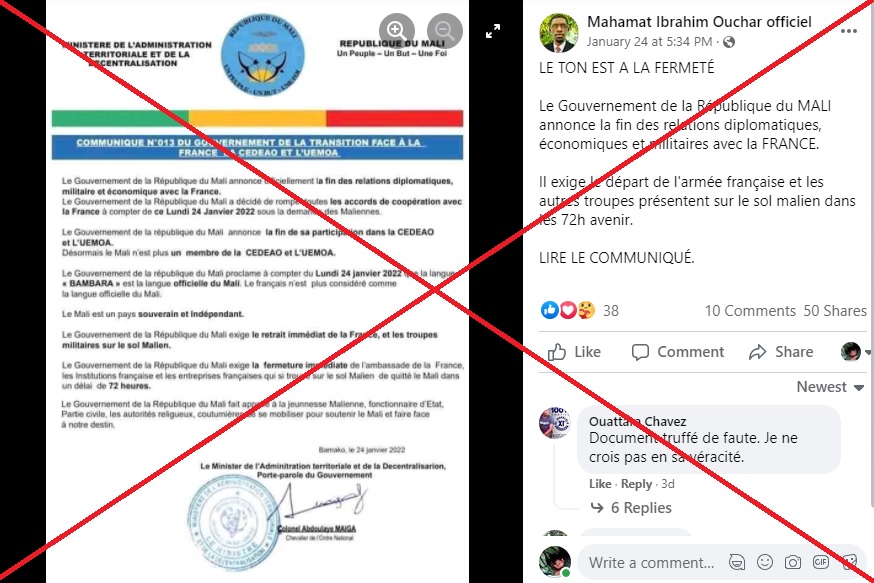Share the post
Viewport: 874px width, 583px height.
[x=781, y=352]
